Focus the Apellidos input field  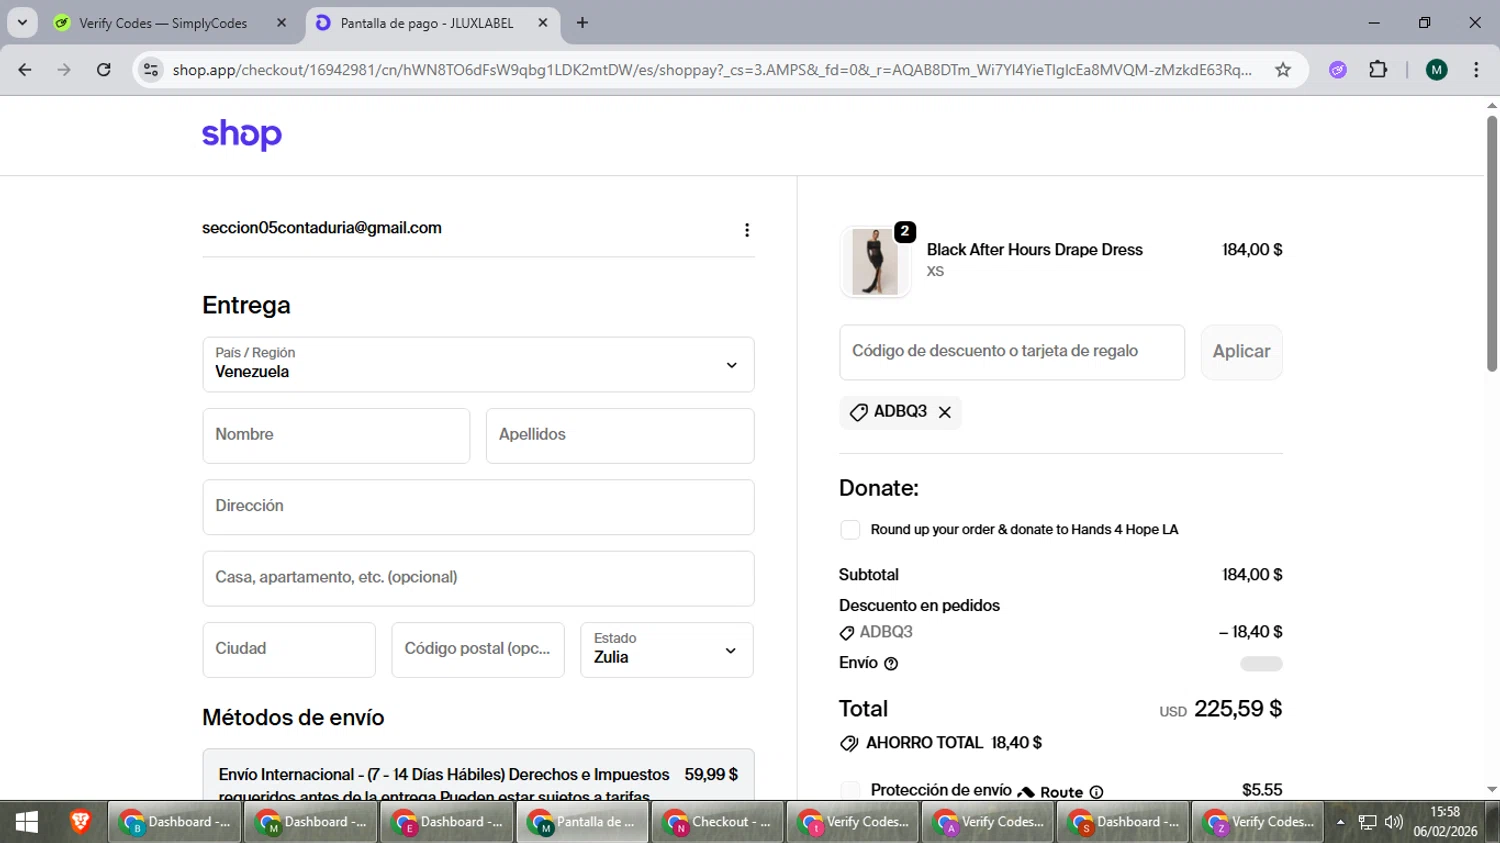tap(620, 436)
